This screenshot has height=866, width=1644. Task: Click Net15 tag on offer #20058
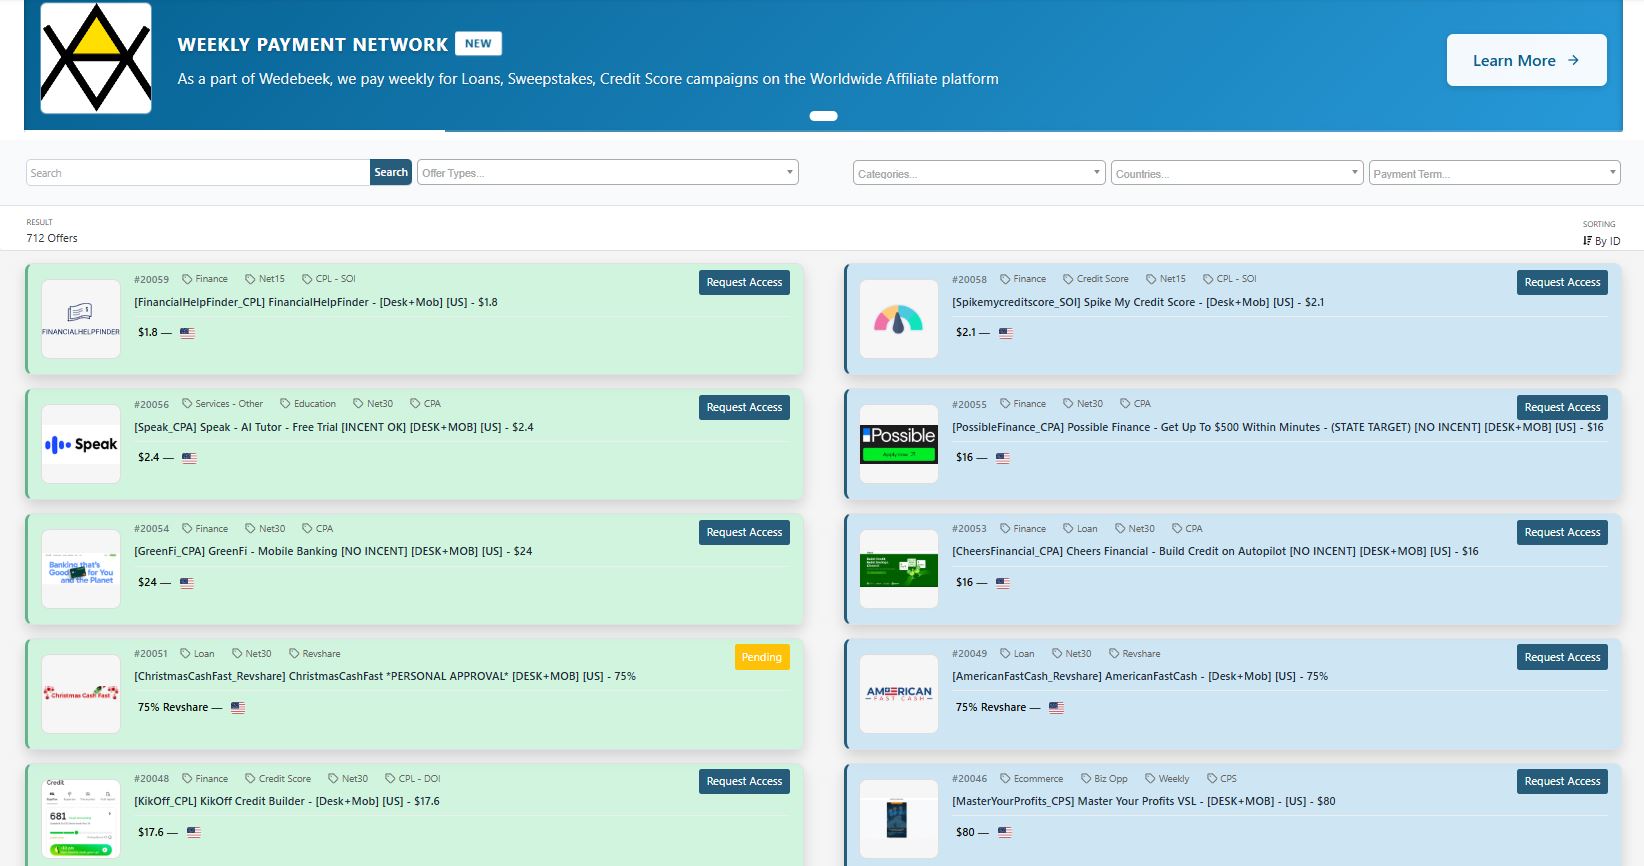click(x=1166, y=279)
